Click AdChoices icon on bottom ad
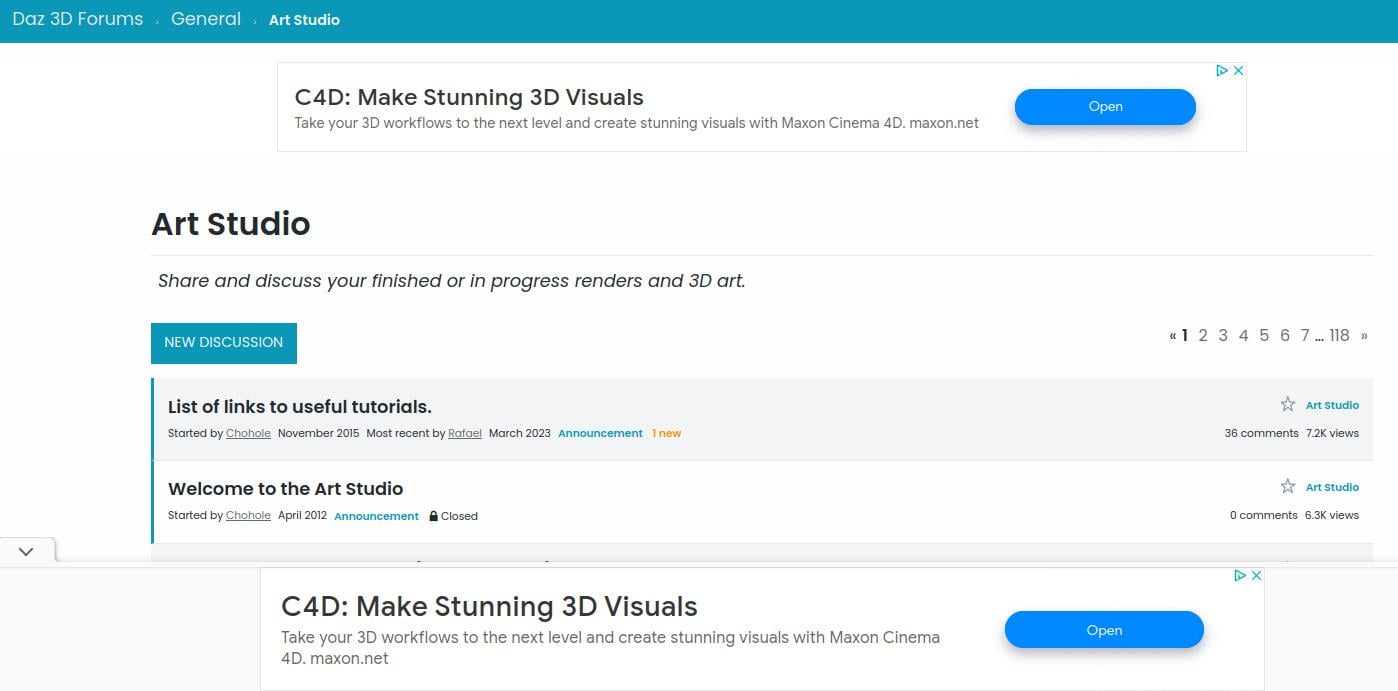The width and height of the screenshot is (1398, 691). [x=1240, y=576]
